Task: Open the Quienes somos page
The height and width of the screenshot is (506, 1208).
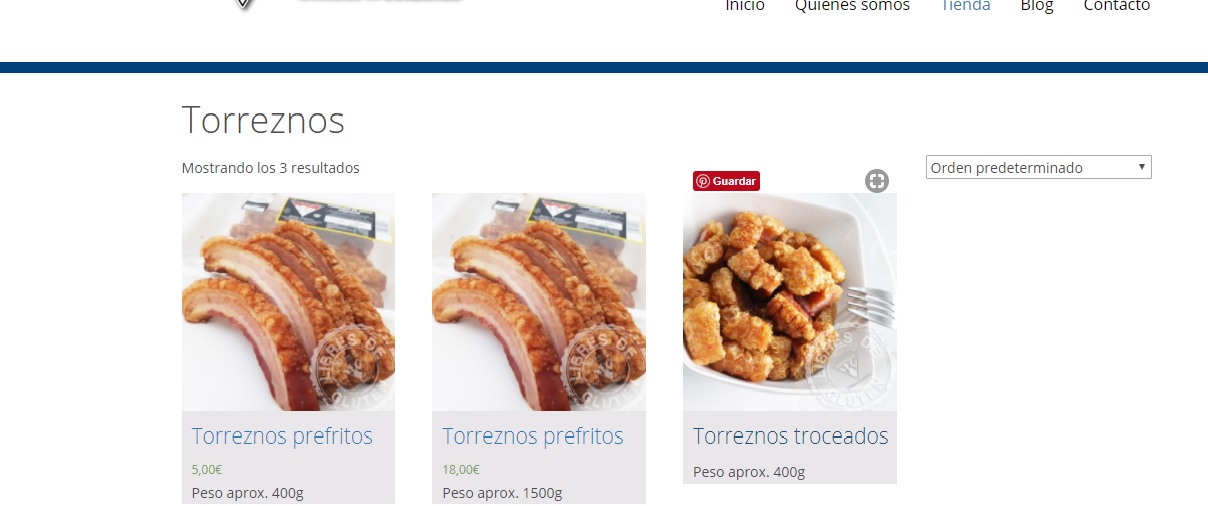Action: click(852, 6)
